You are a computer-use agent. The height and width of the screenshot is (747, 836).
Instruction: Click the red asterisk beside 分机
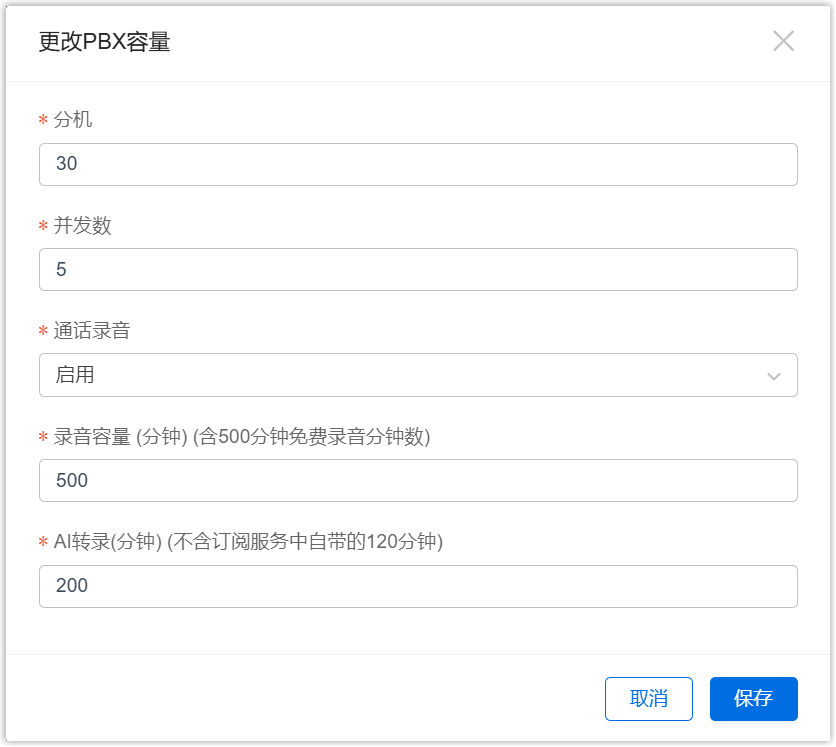[x=43, y=121]
